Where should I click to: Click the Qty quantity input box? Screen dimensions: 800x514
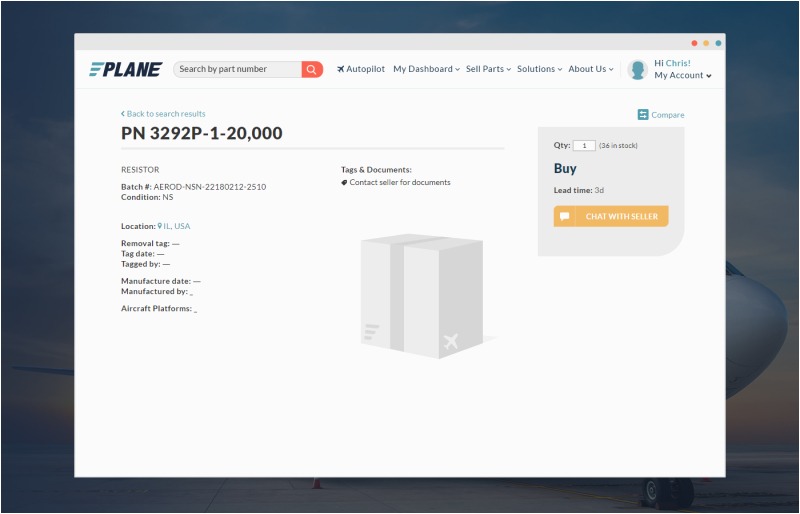point(584,146)
